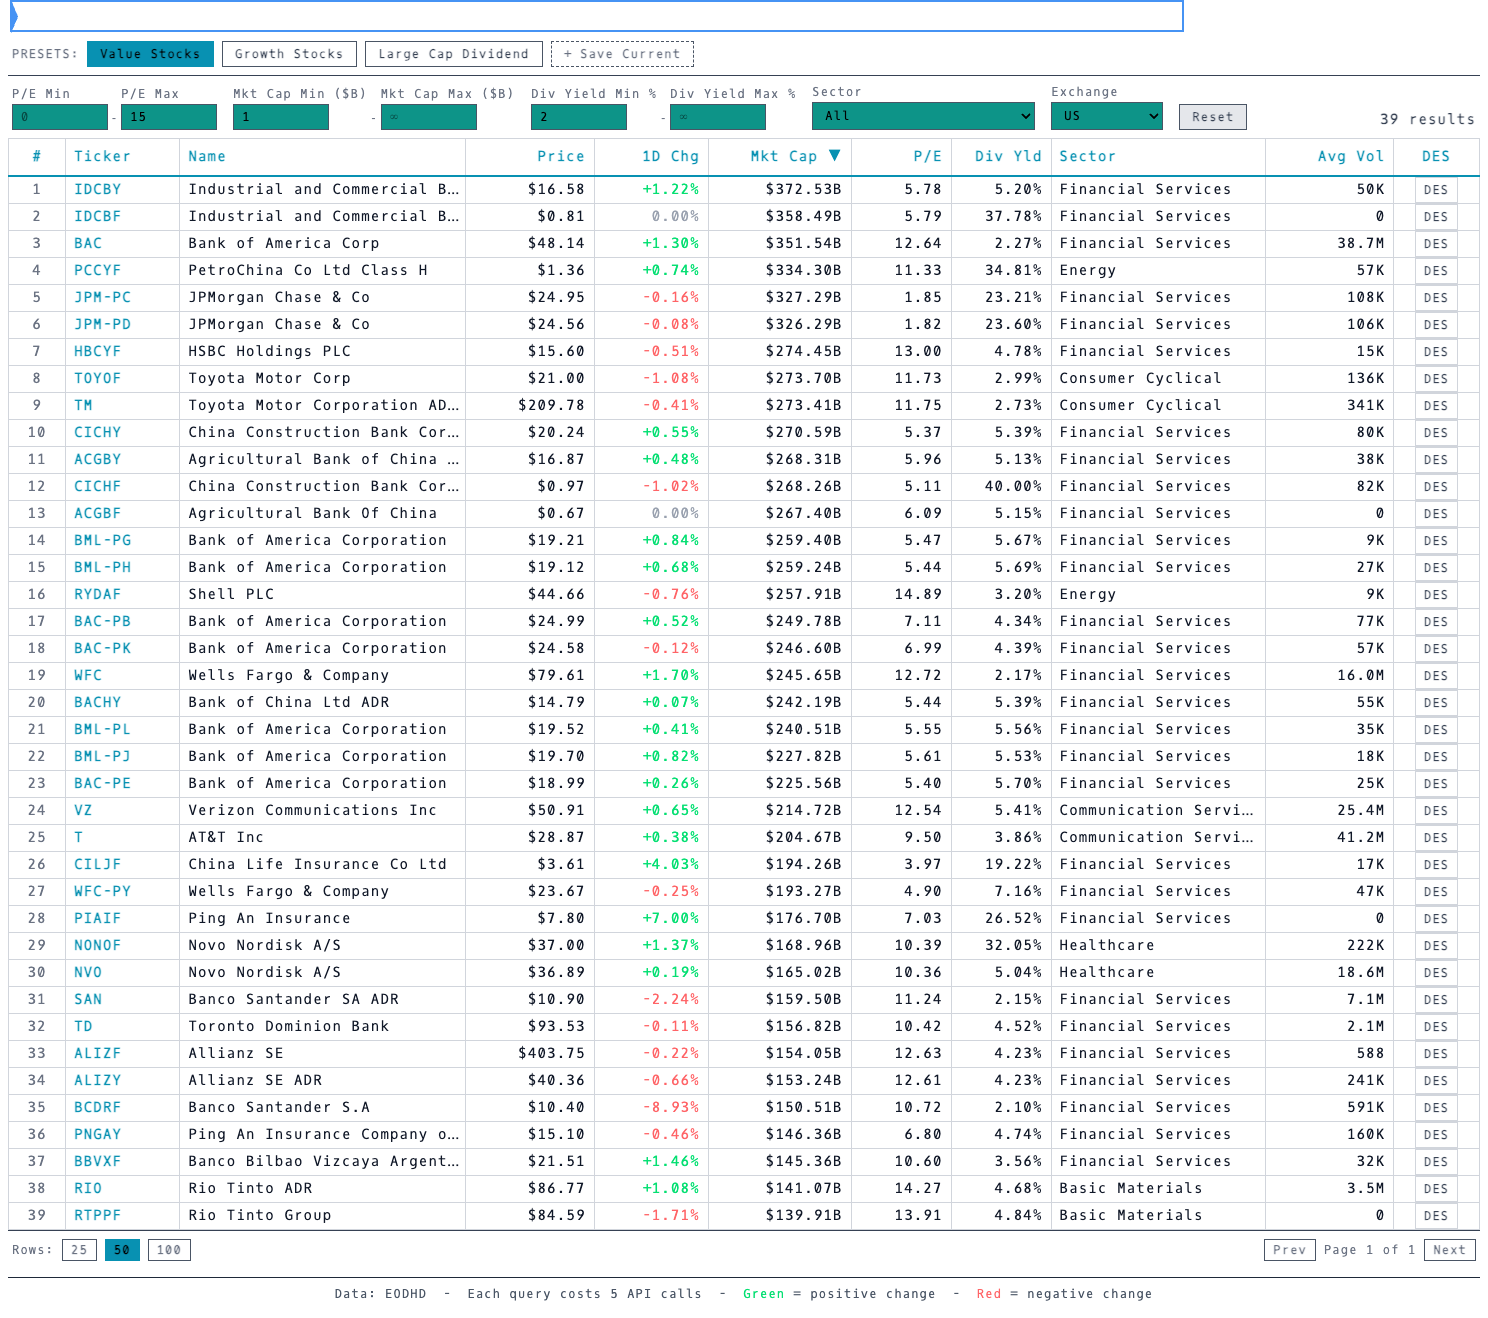Open the Sector dropdown

922,116
